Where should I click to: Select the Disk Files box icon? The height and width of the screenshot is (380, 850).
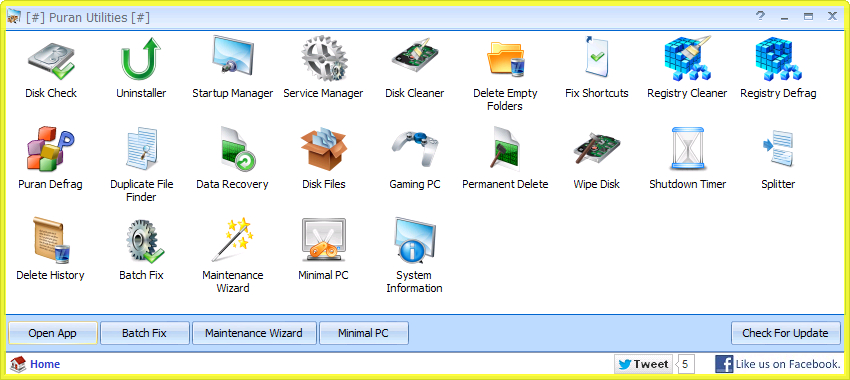[x=324, y=150]
